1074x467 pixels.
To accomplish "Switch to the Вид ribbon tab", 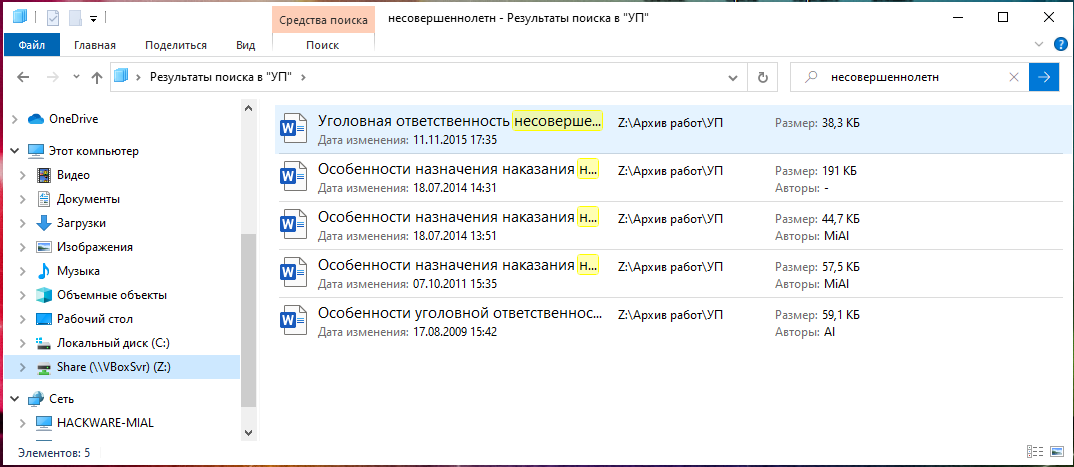I will [245, 45].
